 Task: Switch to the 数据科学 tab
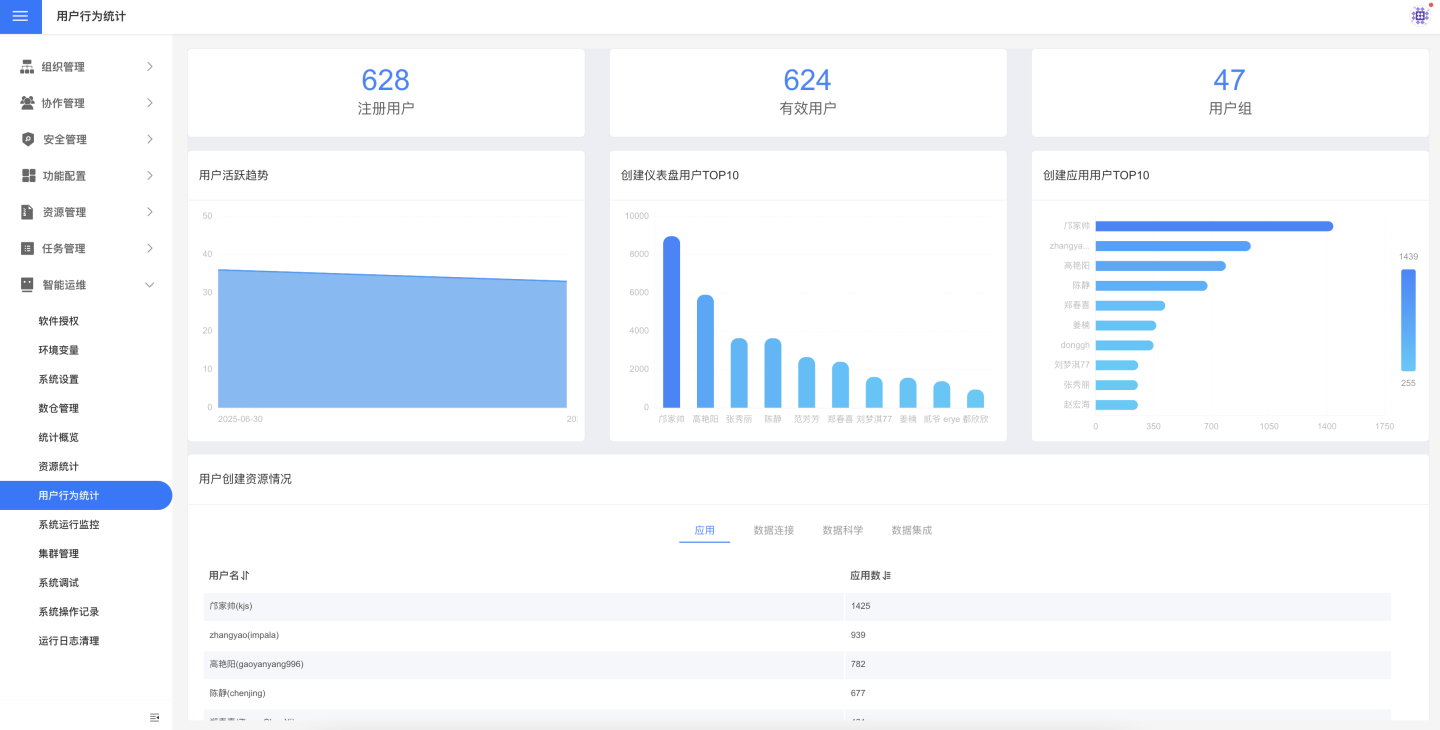tap(842, 530)
